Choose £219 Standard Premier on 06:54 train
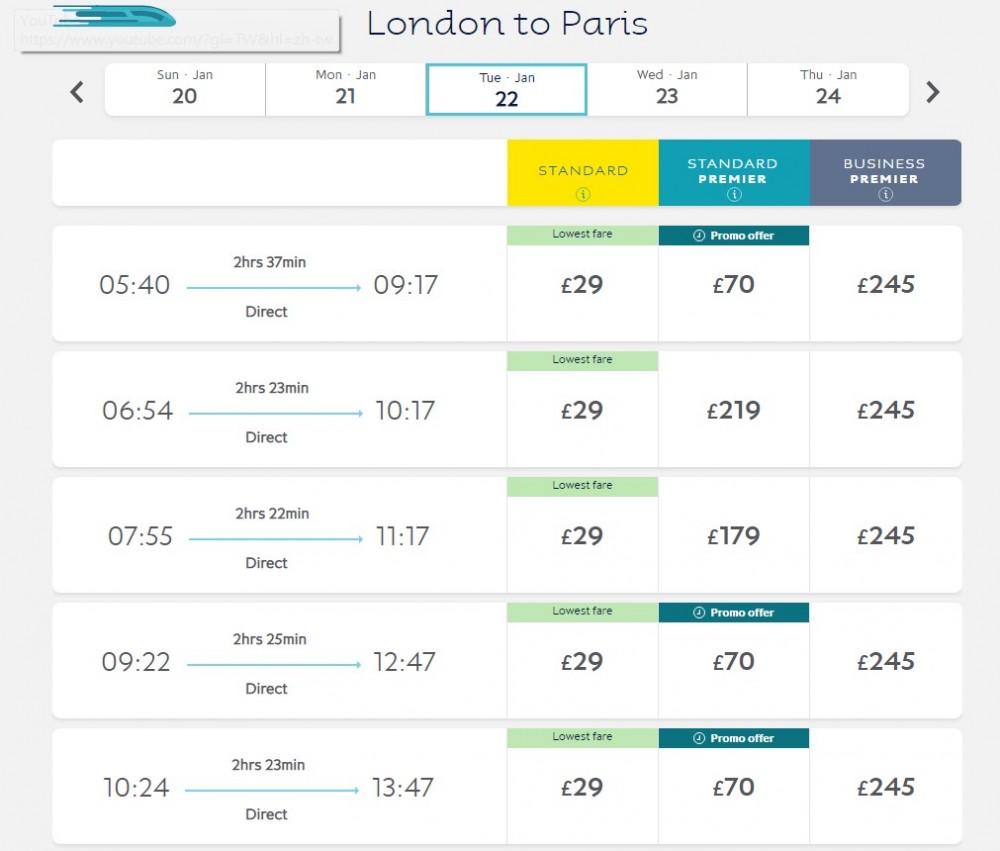This screenshot has width=1000, height=851. pyautogui.click(x=733, y=410)
